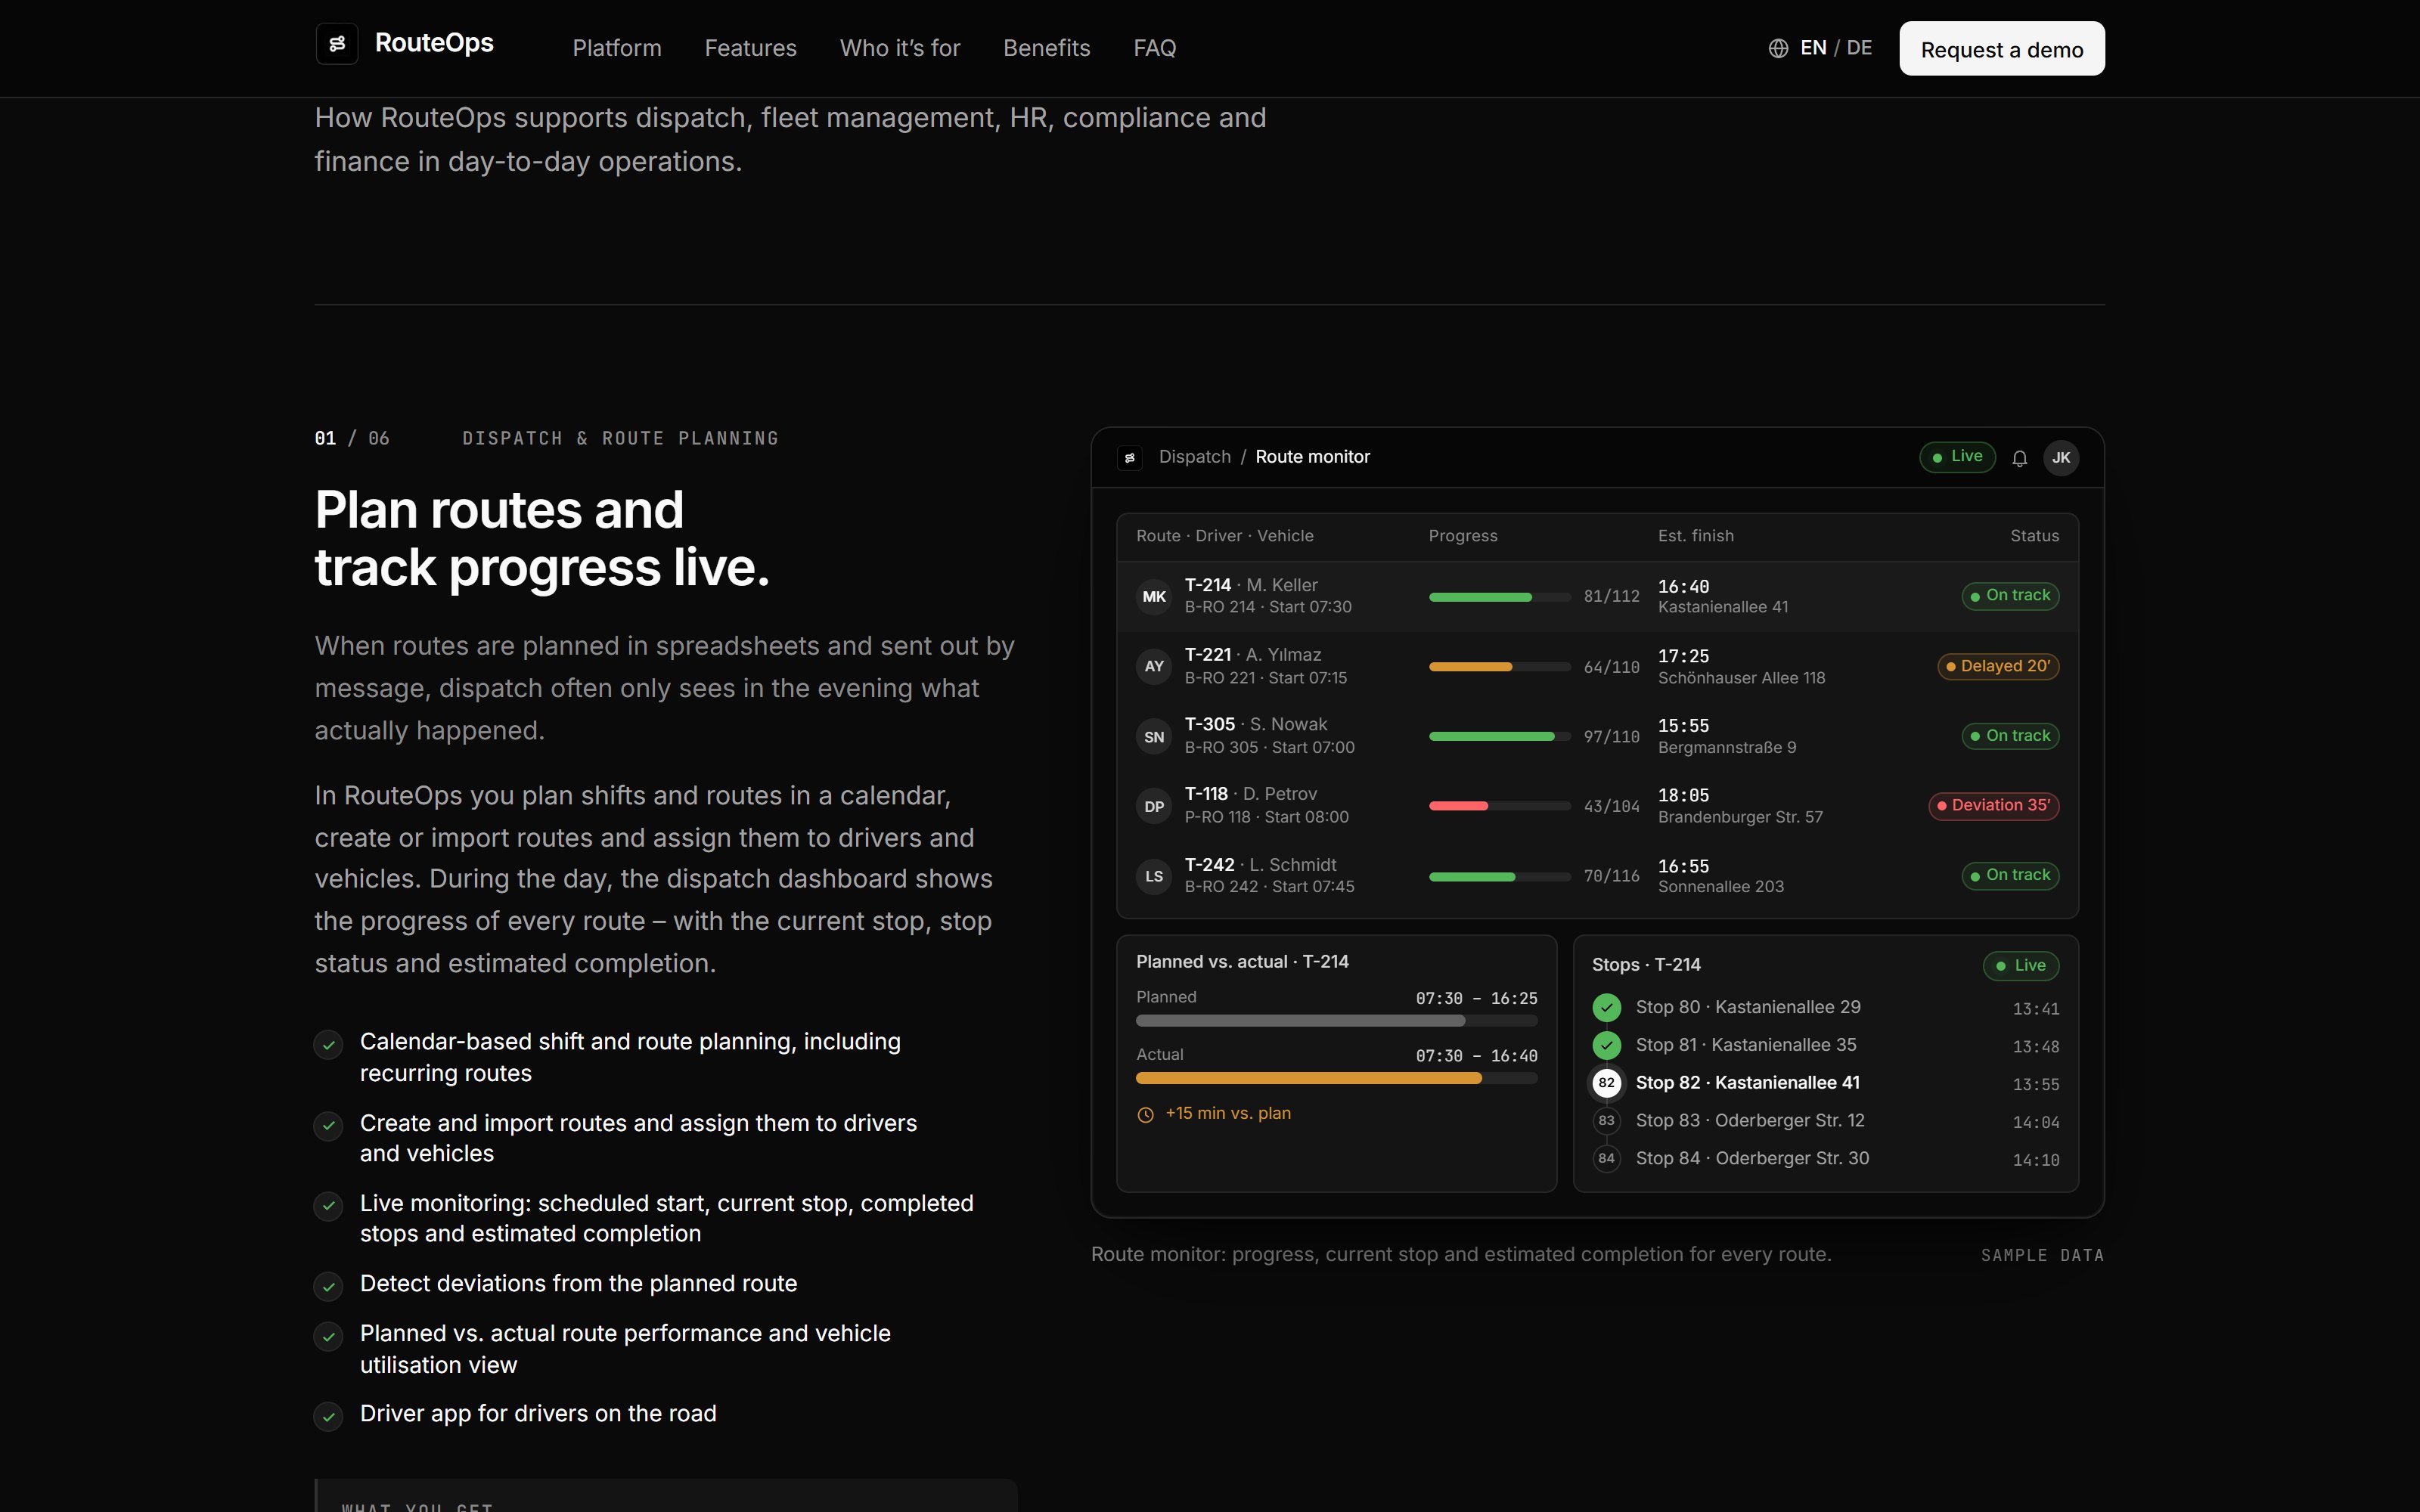This screenshot has height=1512, width=2420.
Task: Click the Actual orange timeline bar
Action: pyautogui.click(x=1336, y=1079)
